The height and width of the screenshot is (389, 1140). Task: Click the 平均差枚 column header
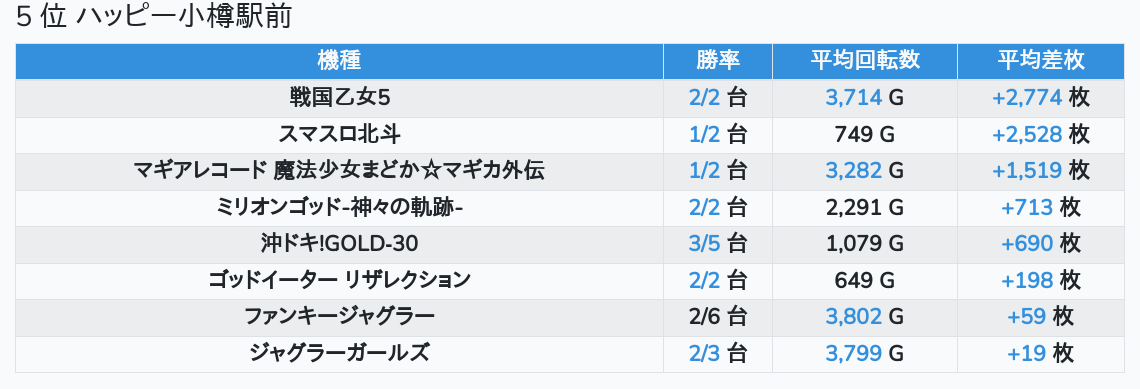[x=1040, y=61]
